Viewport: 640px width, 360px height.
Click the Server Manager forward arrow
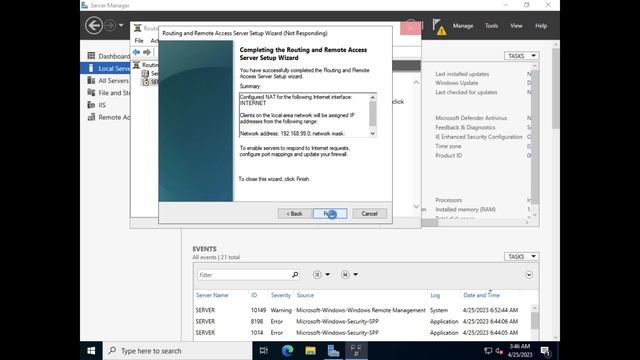[110, 25]
